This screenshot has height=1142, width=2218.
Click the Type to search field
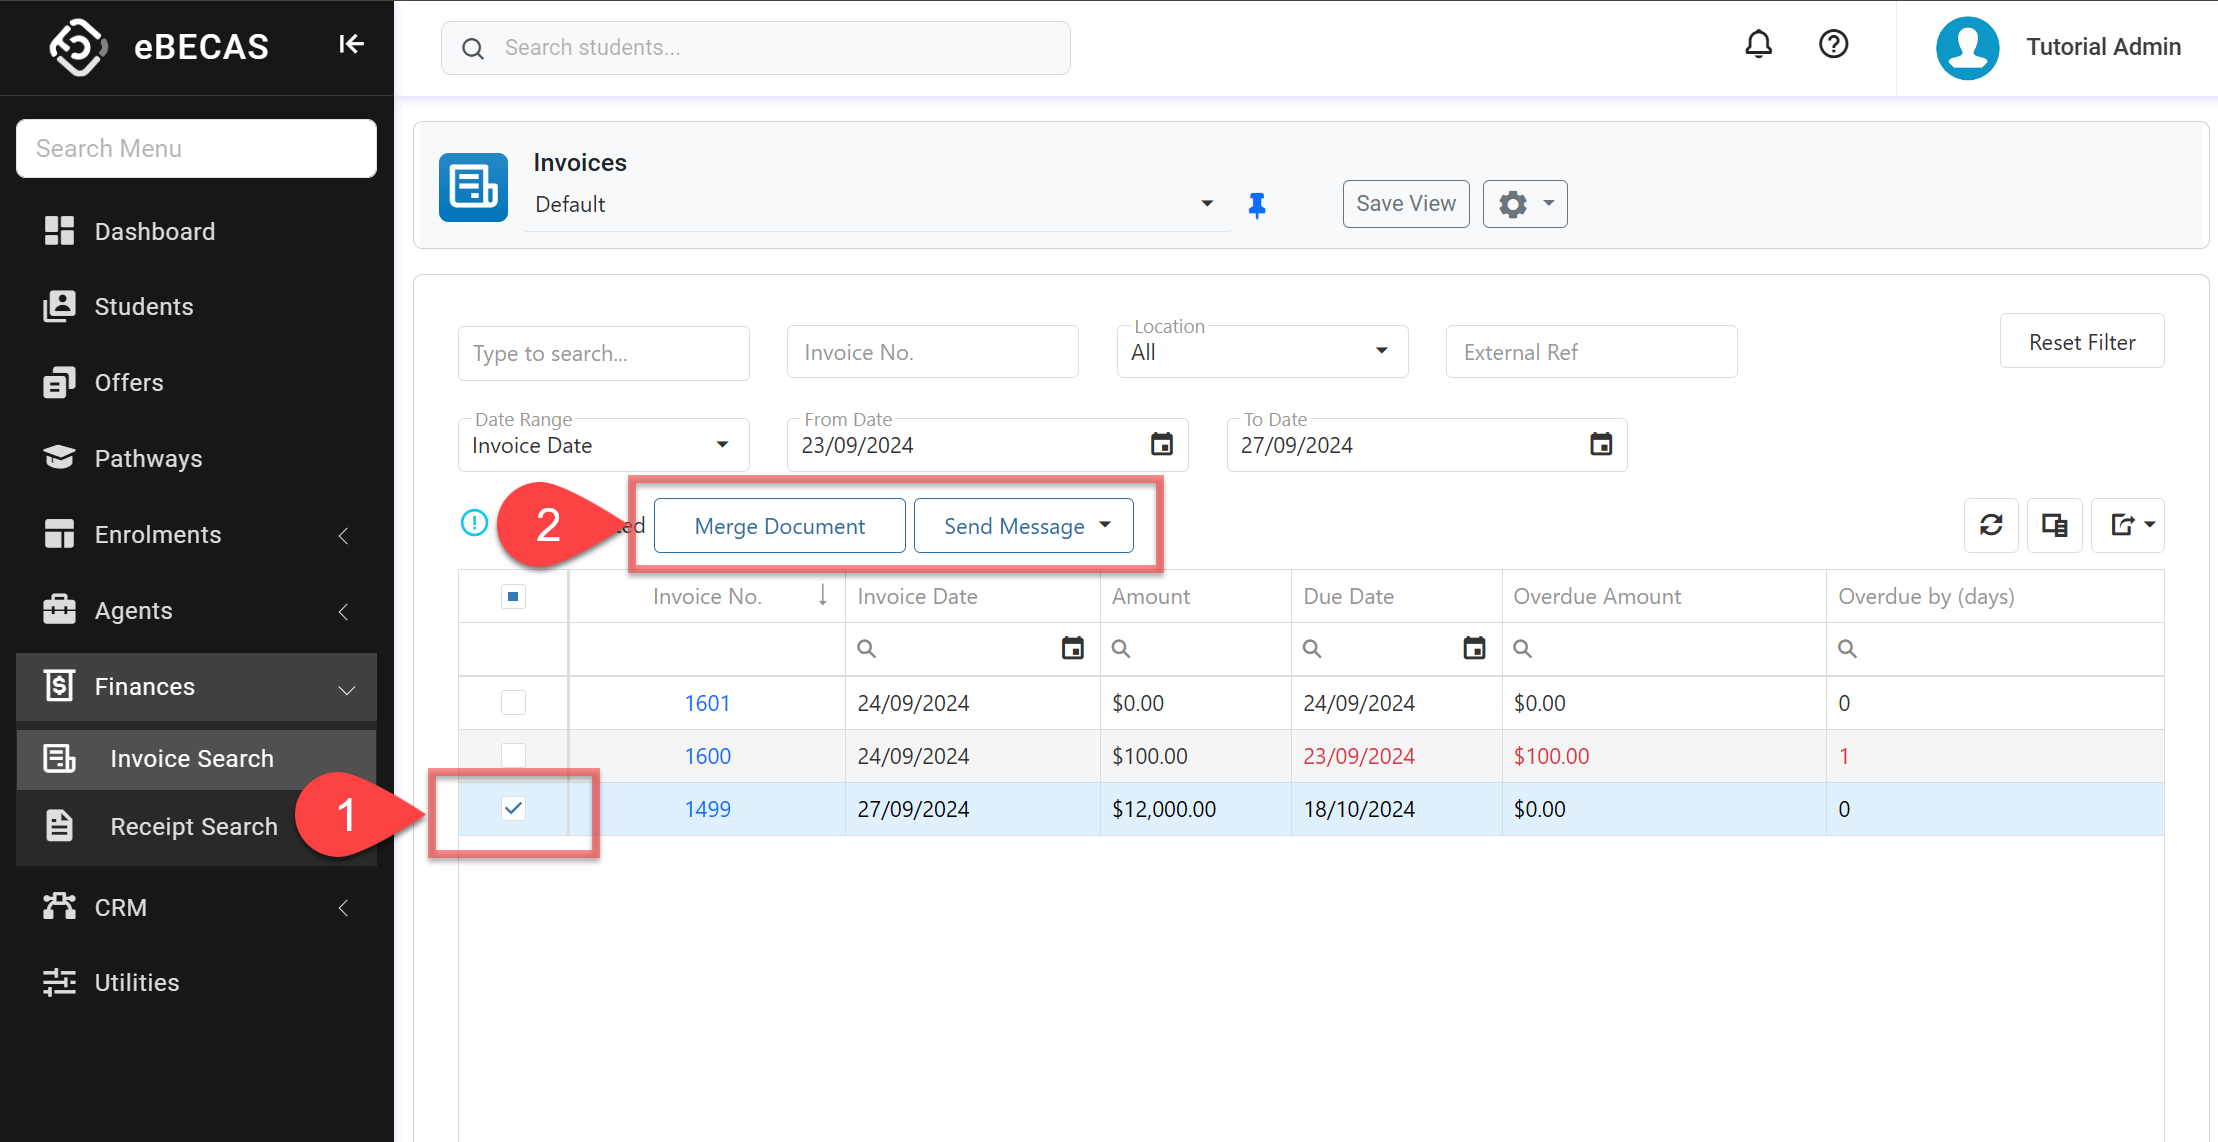point(603,353)
